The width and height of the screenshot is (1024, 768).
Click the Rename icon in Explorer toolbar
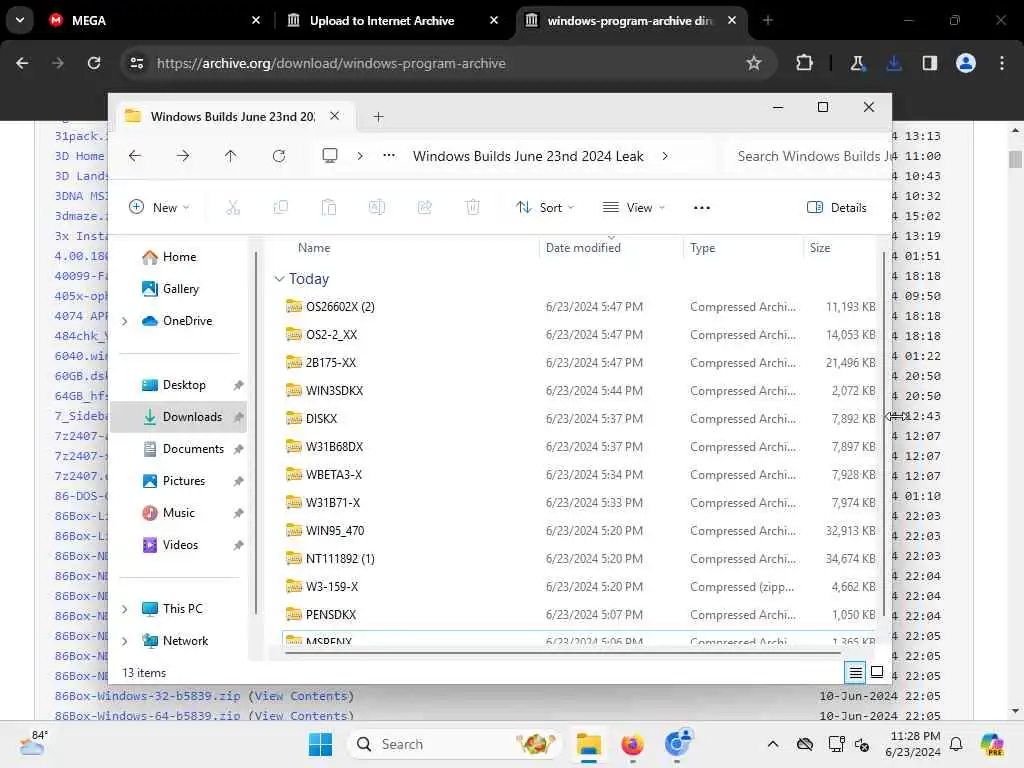pos(377,208)
